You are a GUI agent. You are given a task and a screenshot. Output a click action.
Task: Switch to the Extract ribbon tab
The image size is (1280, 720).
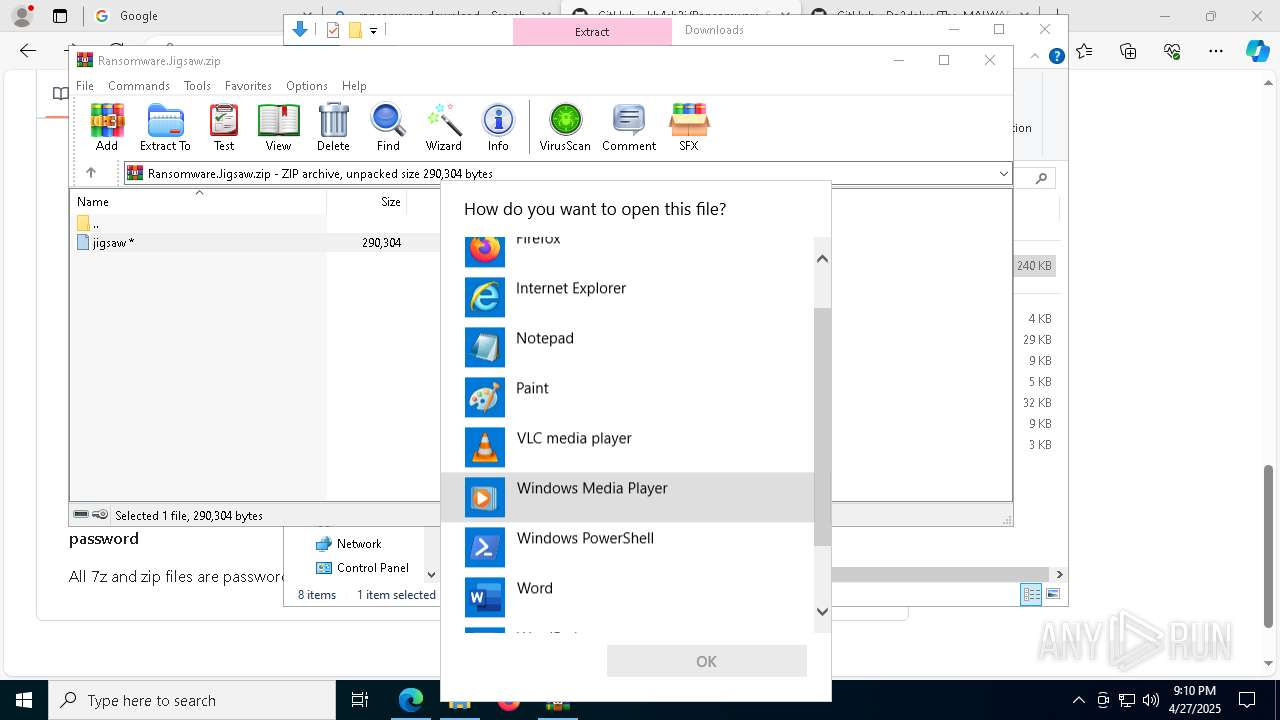(x=592, y=31)
